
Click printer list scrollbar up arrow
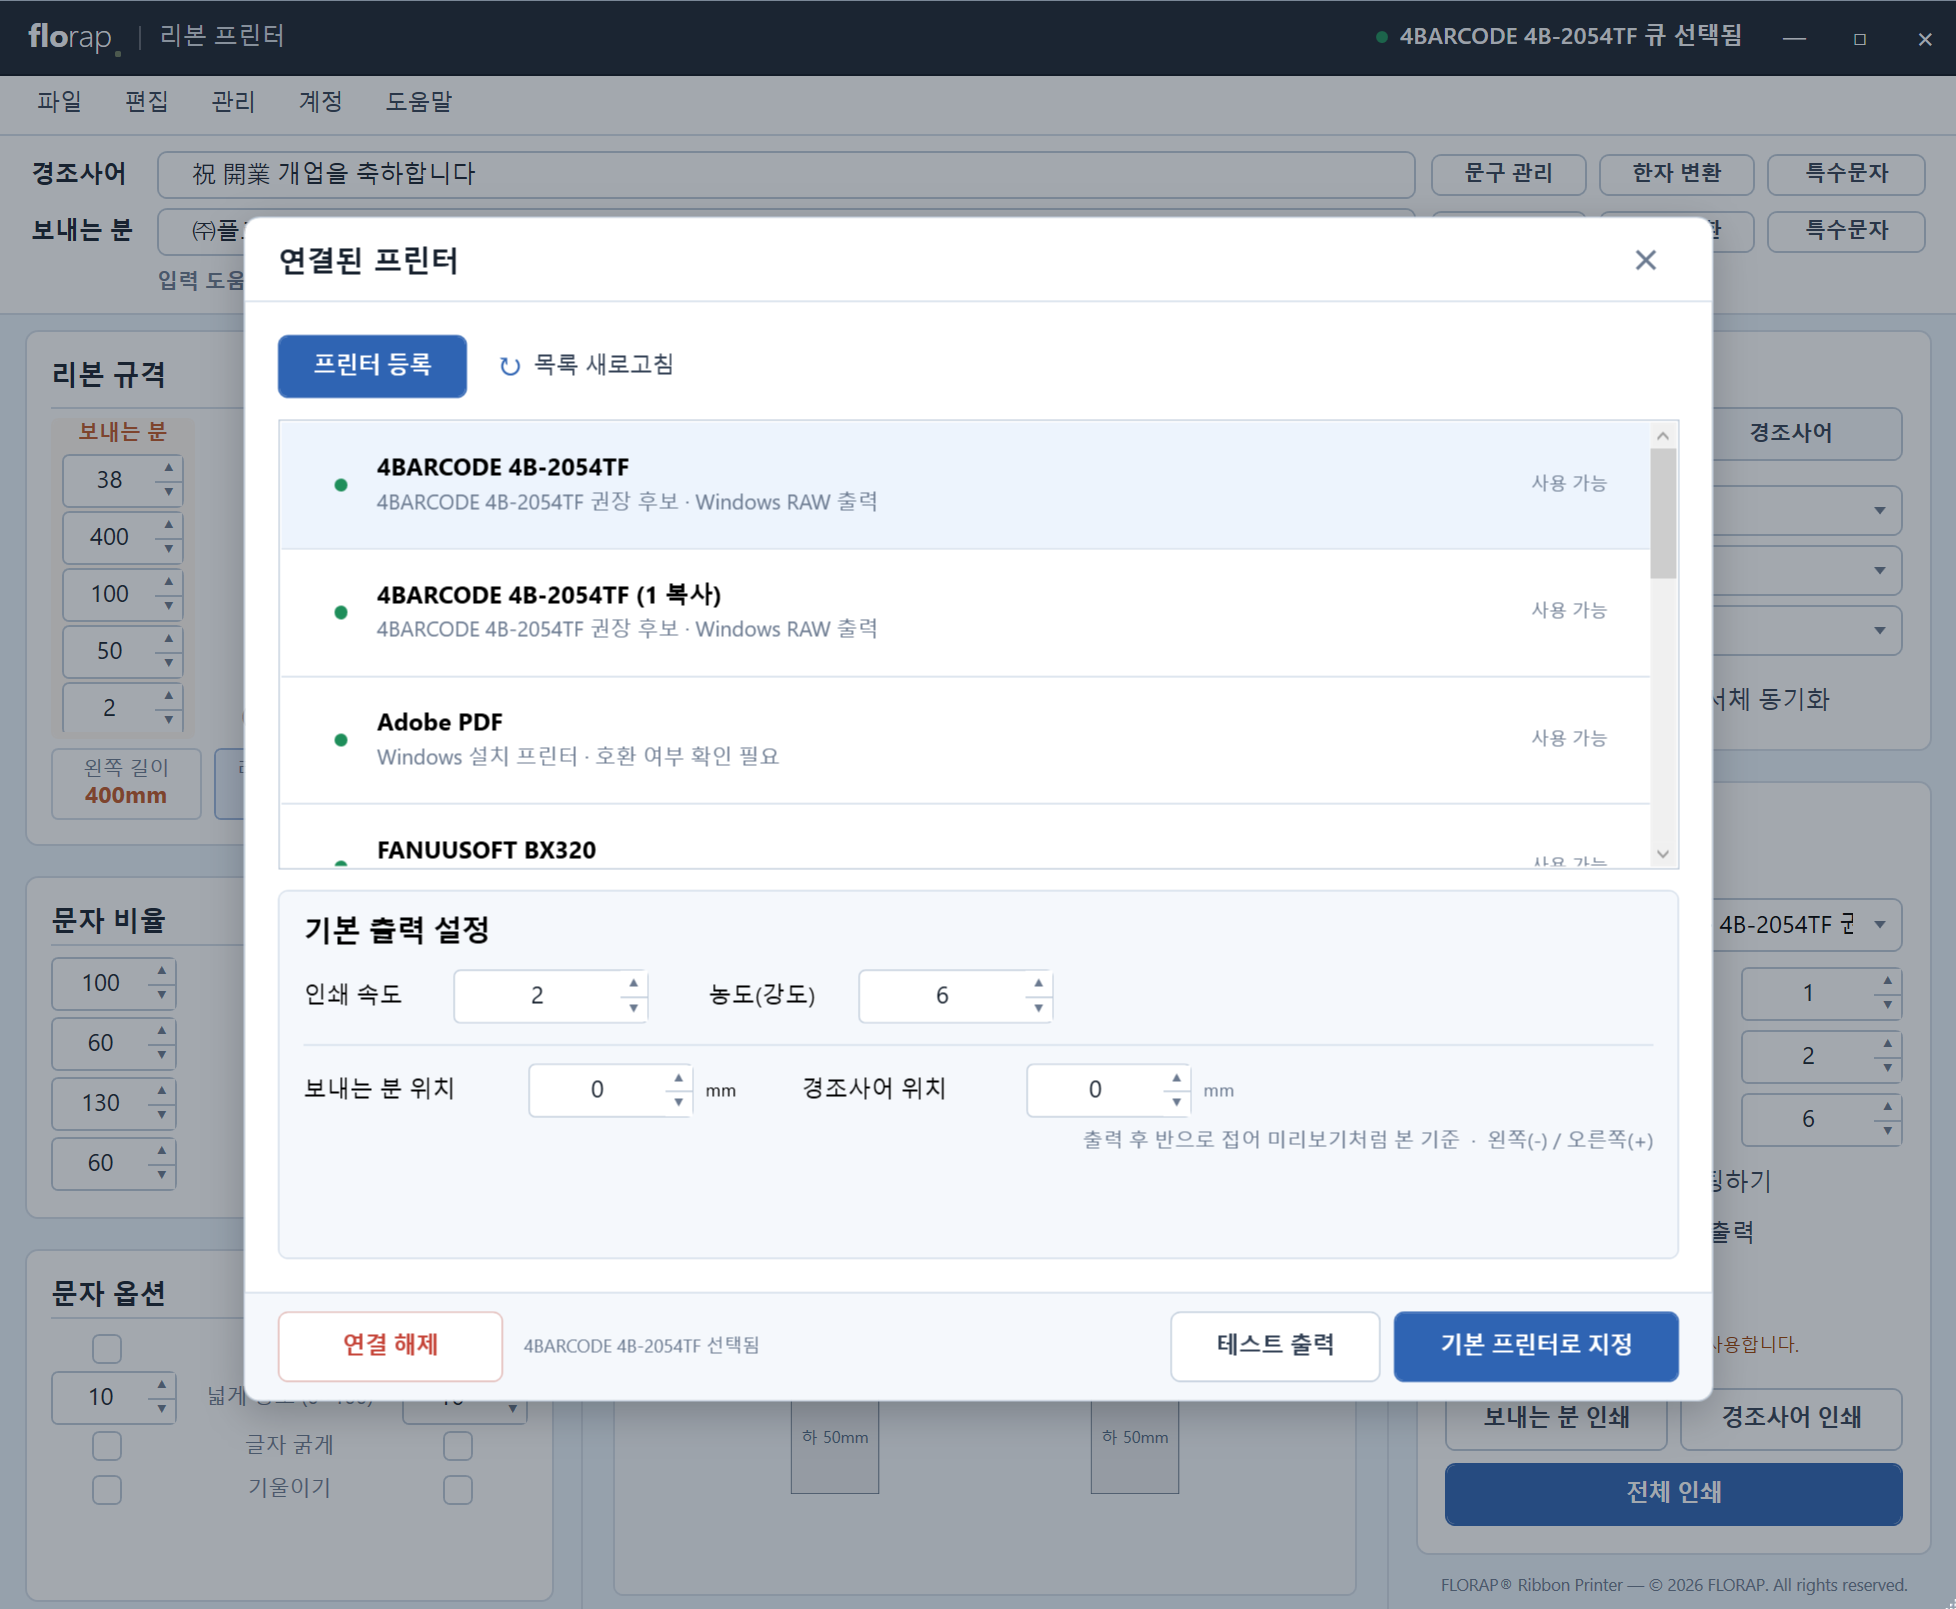(x=1663, y=435)
